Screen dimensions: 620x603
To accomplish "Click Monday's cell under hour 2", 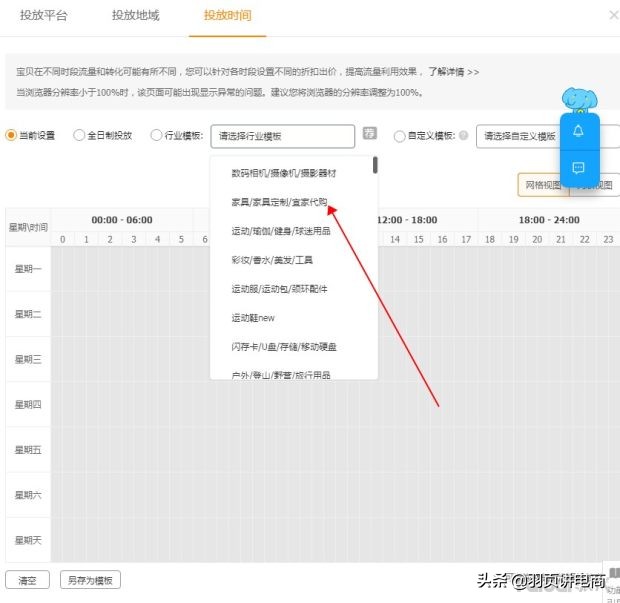I will pyautogui.click(x=110, y=269).
